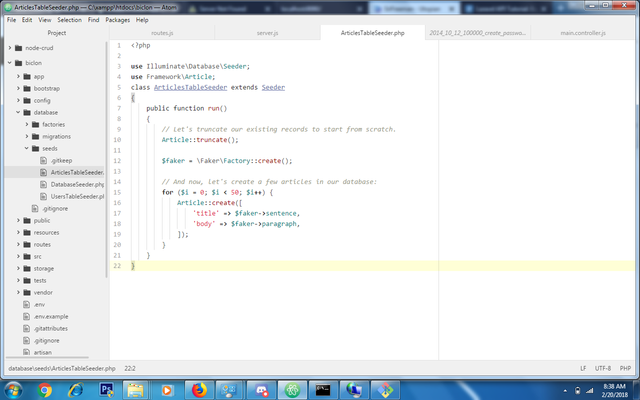Click the .gitattributes file icon

pos(27,329)
